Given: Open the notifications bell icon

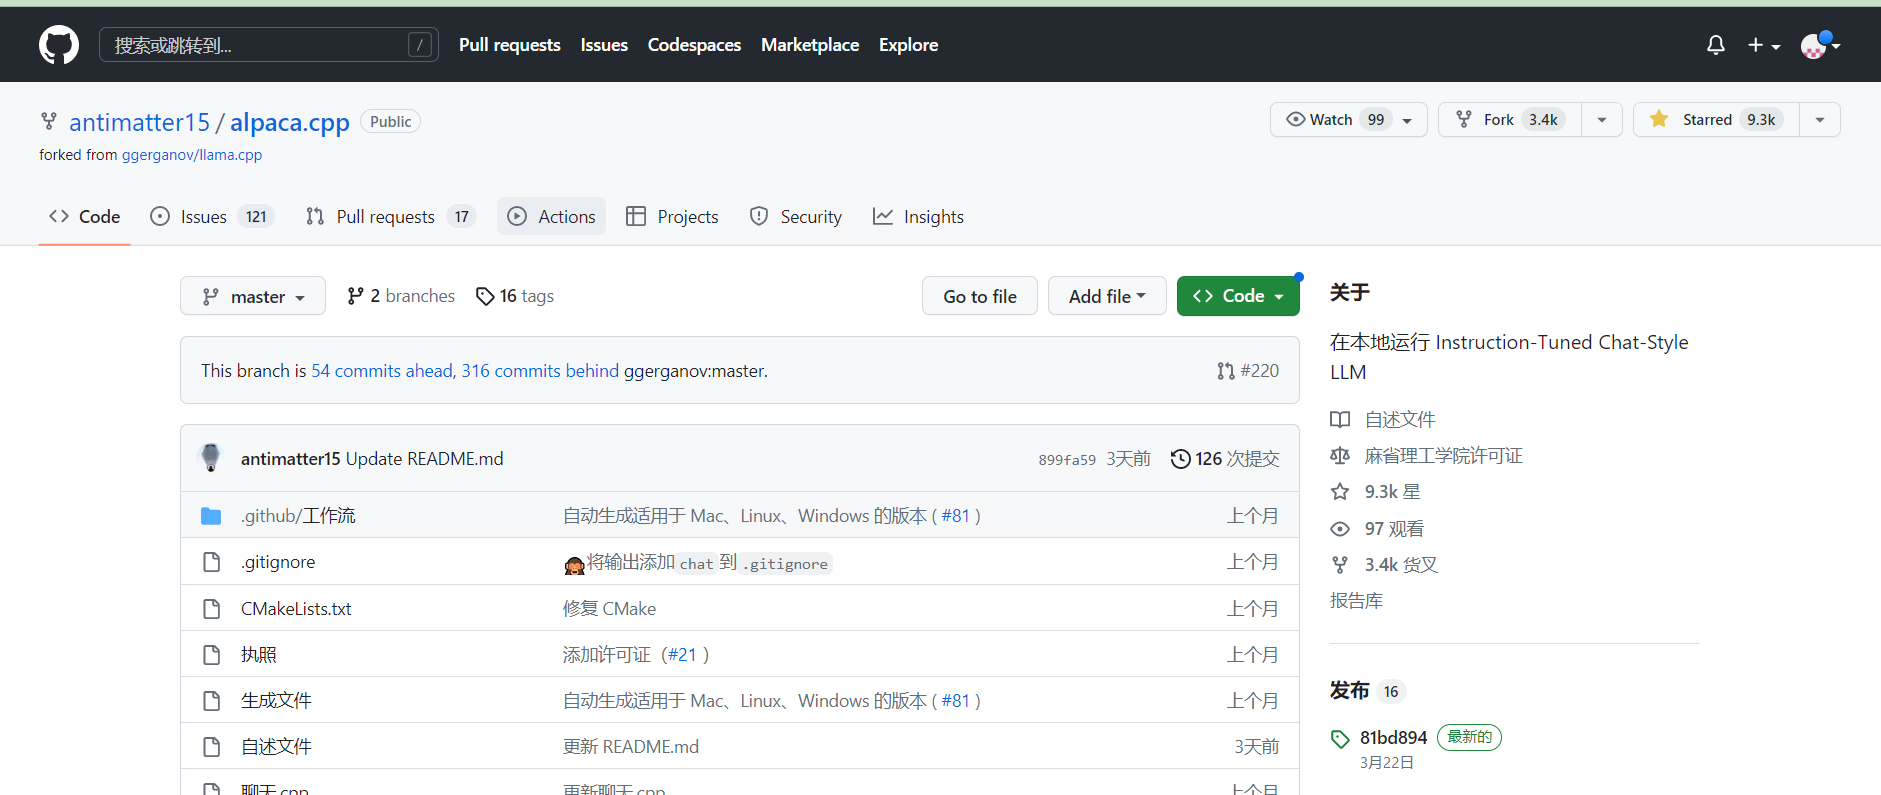Looking at the screenshot, I should pos(1716,45).
